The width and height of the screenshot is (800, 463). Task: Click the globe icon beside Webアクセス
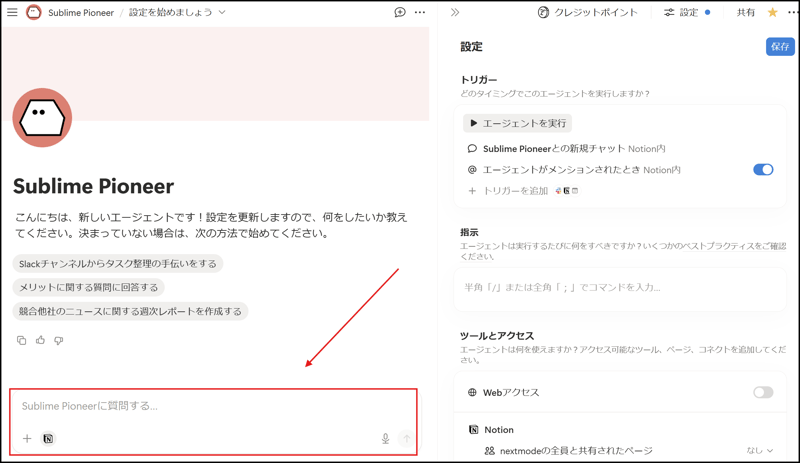tap(472, 393)
